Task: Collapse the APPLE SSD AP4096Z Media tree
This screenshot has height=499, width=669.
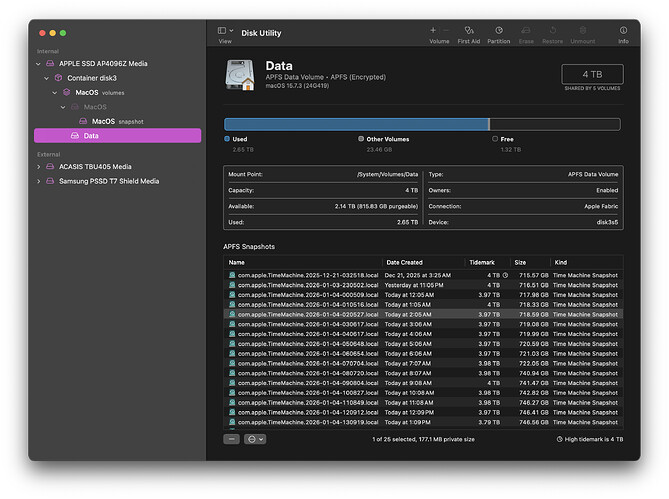Action: (39, 62)
